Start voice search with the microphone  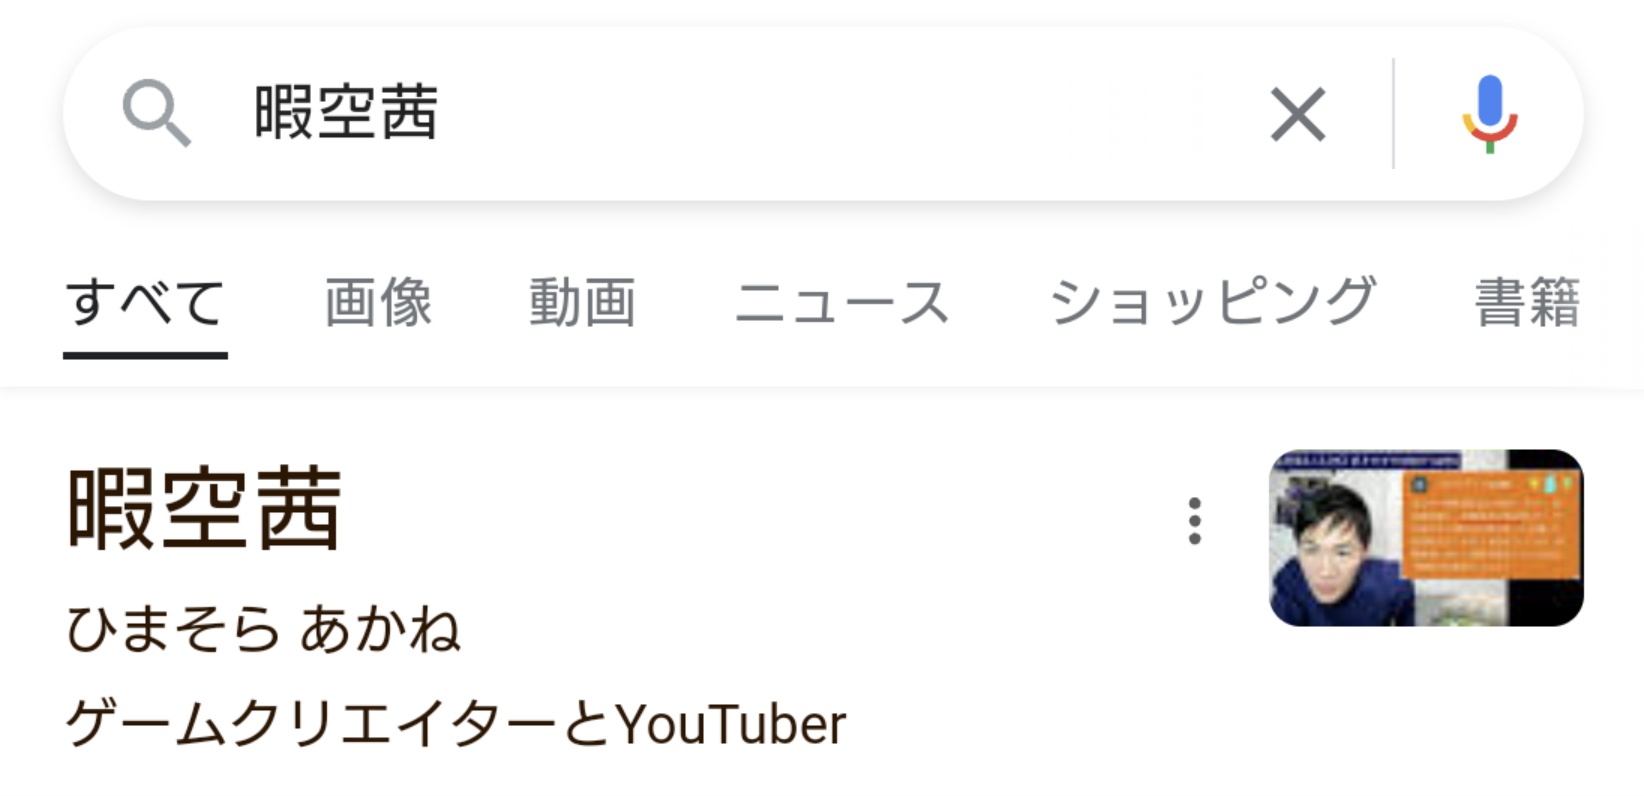(1489, 114)
